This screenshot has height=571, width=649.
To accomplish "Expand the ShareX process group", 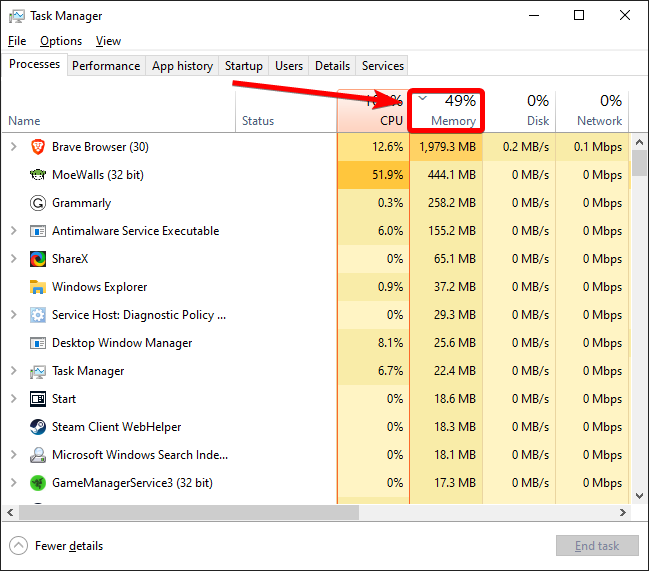I will tap(14, 259).
